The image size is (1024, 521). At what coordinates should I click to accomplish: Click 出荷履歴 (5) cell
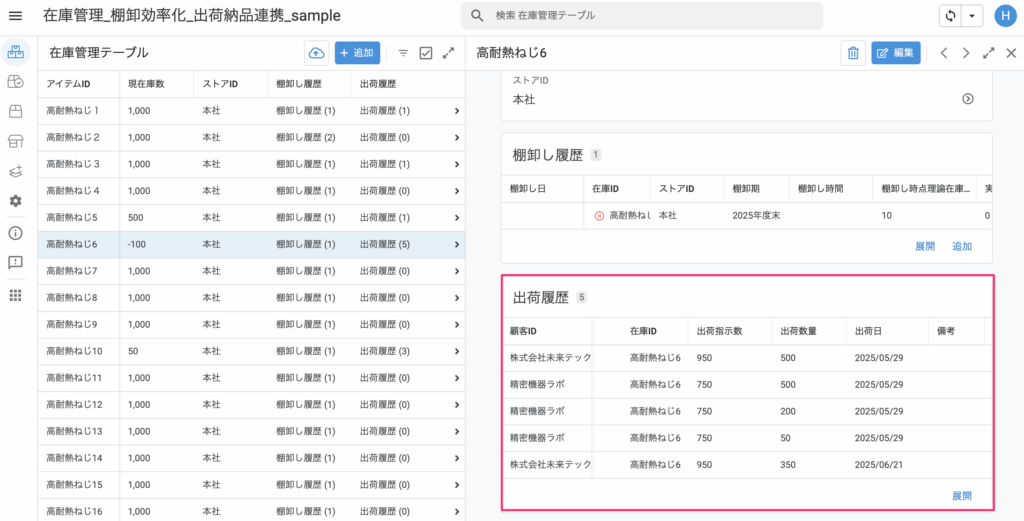[x=385, y=245]
